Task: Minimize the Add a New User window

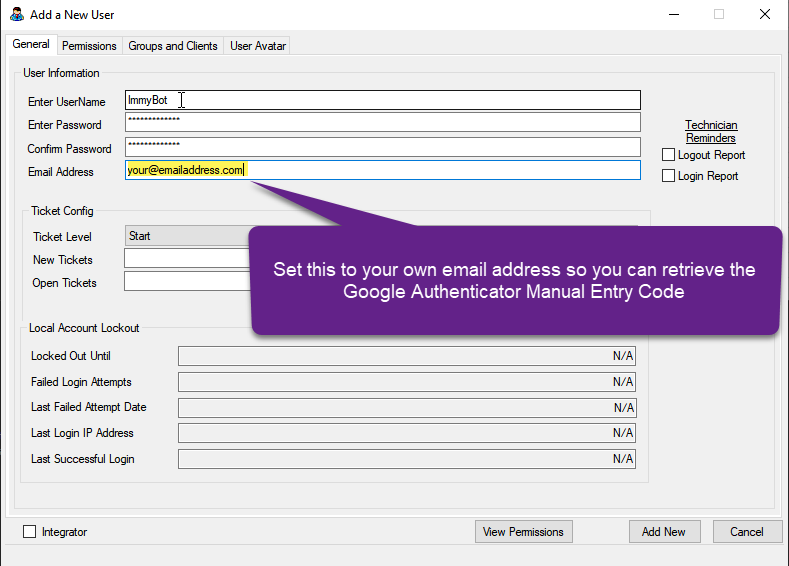Action: point(673,14)
